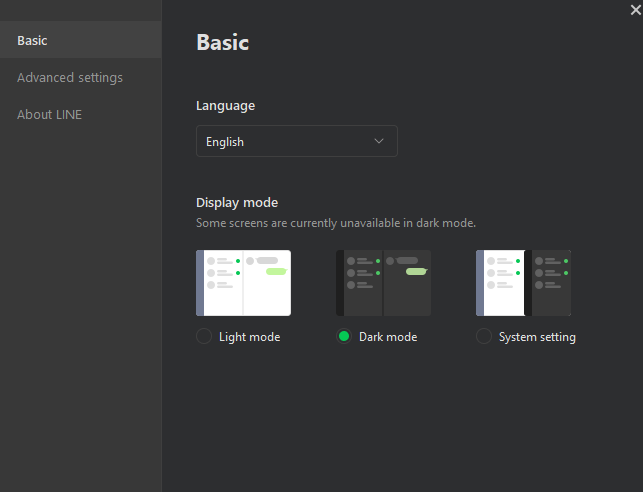The width and height of the screenshot is (643, 492).
Task: Click the Dark mode preview thumbnail
Action: [x=383, y=283]
